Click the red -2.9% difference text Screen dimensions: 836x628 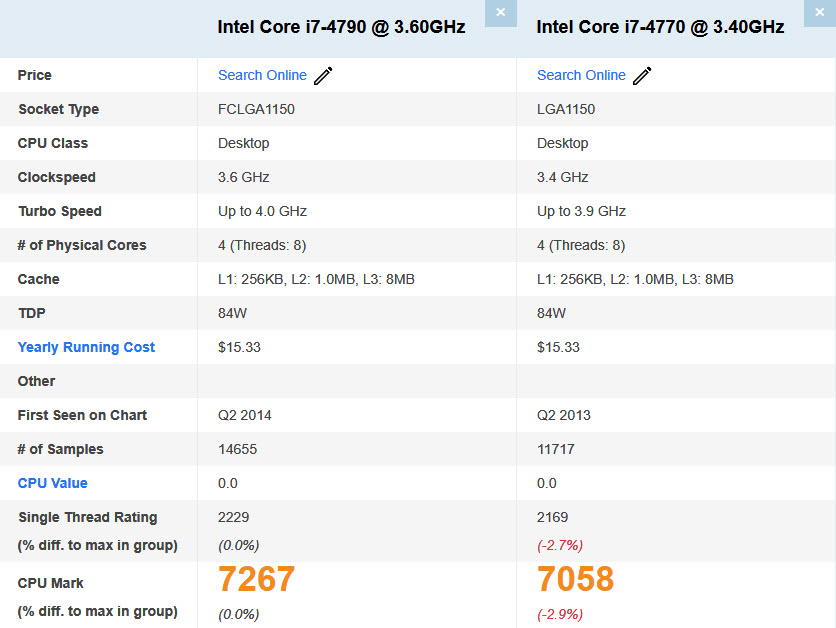point(560,613)
